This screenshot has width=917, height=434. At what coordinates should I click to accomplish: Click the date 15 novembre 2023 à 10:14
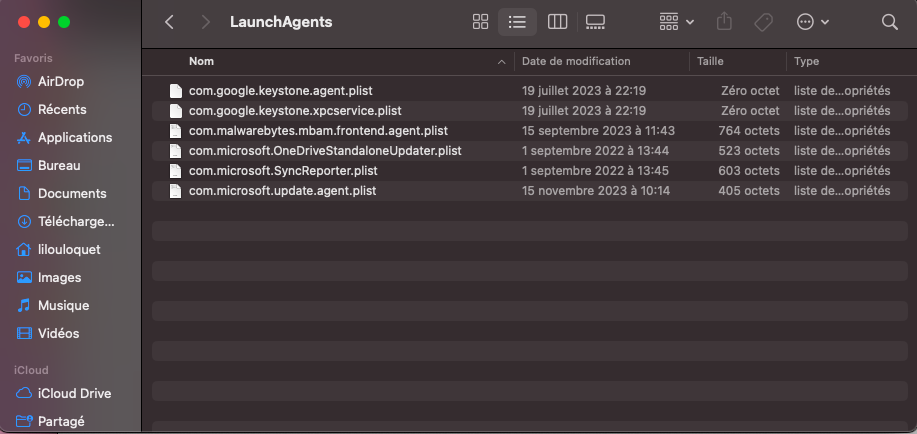(596, 191)
